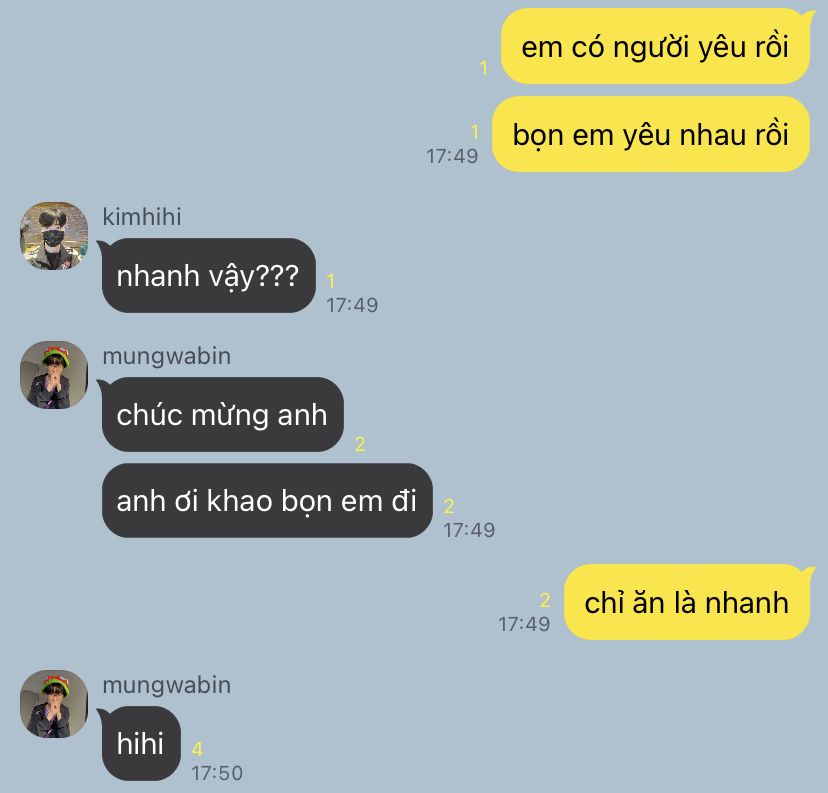Select the 'em có người yêu rồi' bubble
The image size is (828, 793).
pos(655,46)
